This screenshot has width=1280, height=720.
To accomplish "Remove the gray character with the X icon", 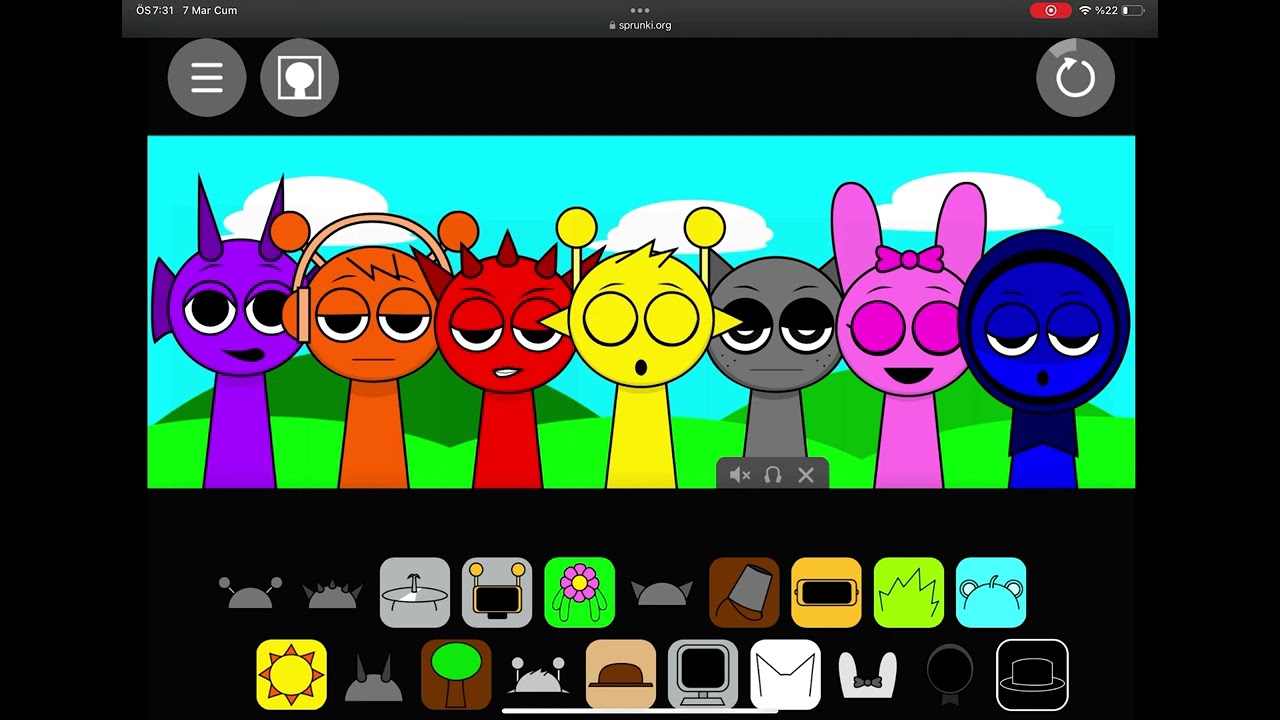I will pyautogui.click(x=806, y=475).
